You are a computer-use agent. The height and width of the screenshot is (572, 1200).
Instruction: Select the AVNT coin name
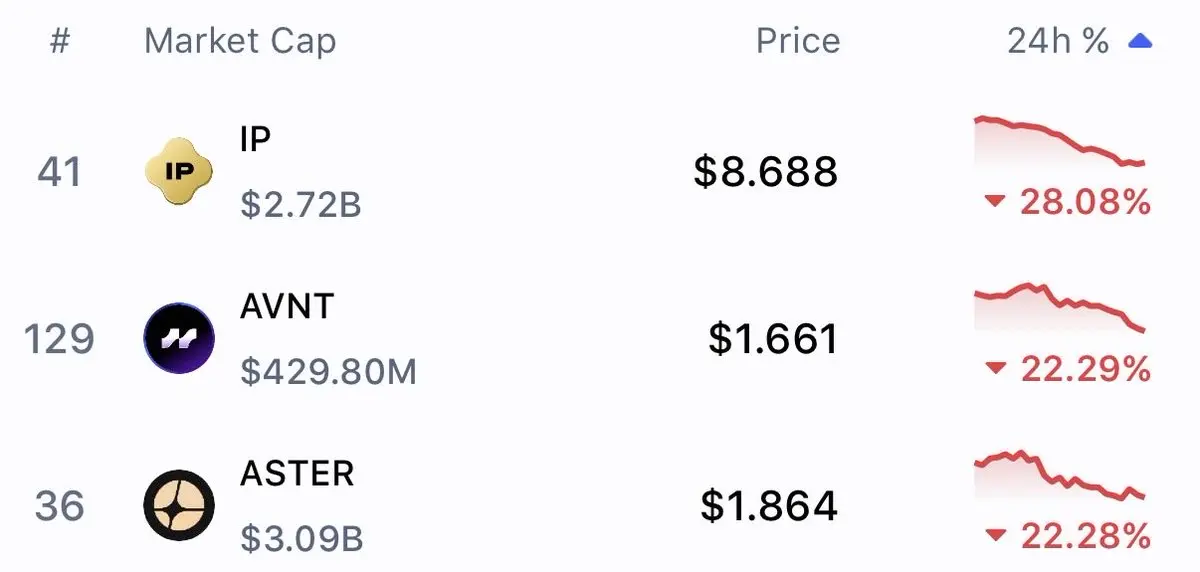287,306
